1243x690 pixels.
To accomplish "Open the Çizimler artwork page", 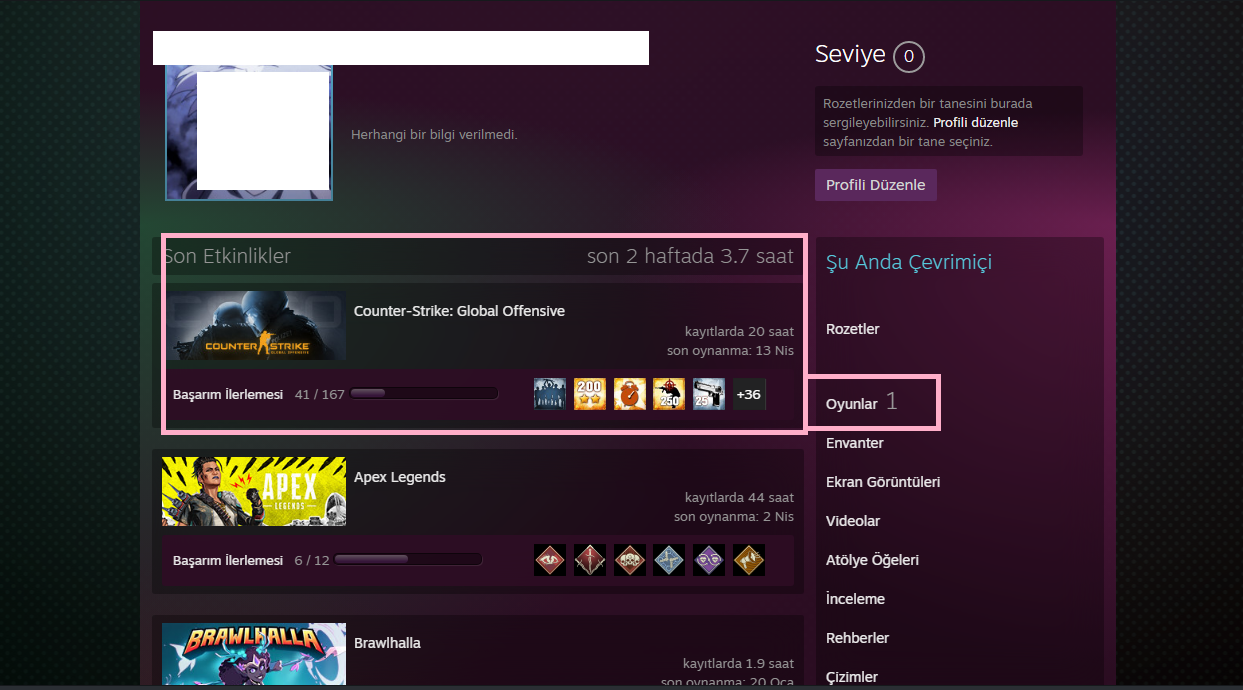I will 852,677.
